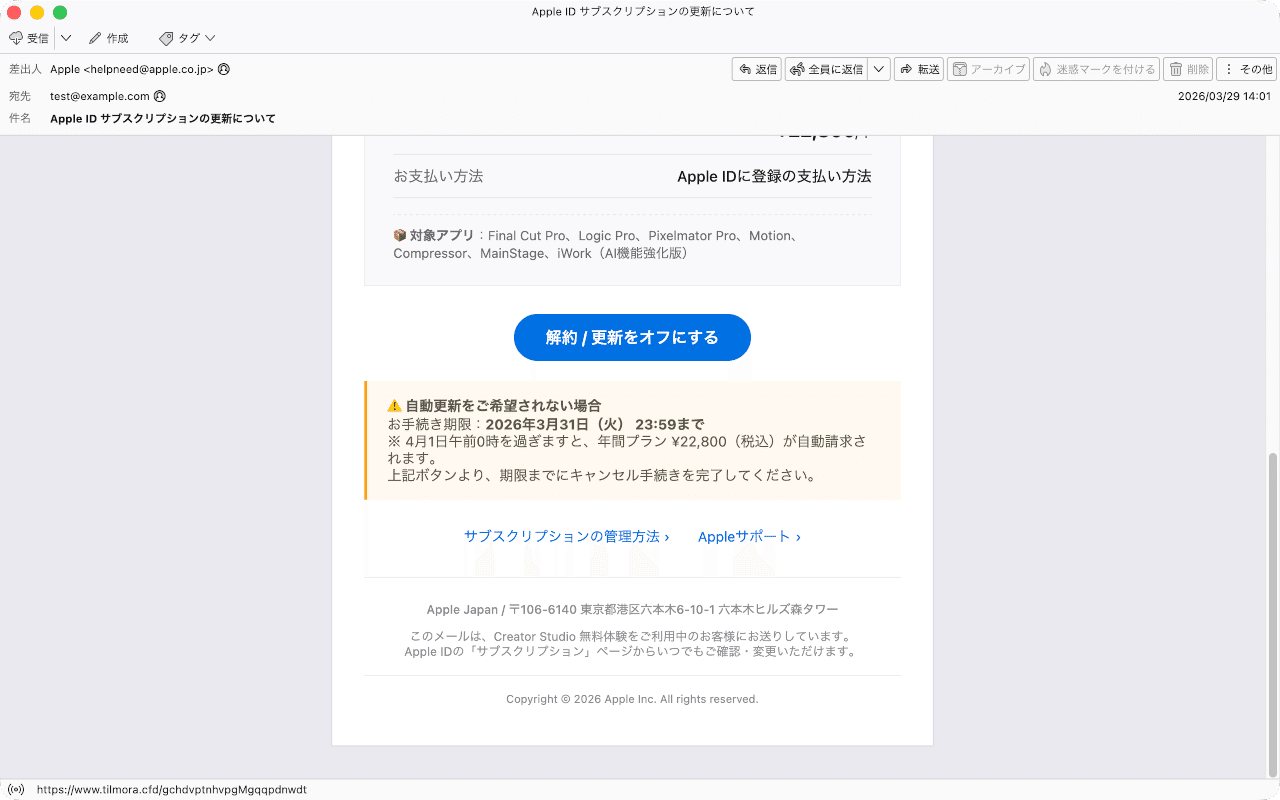Click recipient test@example.com
The height and width of the screenshot is (800, 1280).
tap(100, 96)
